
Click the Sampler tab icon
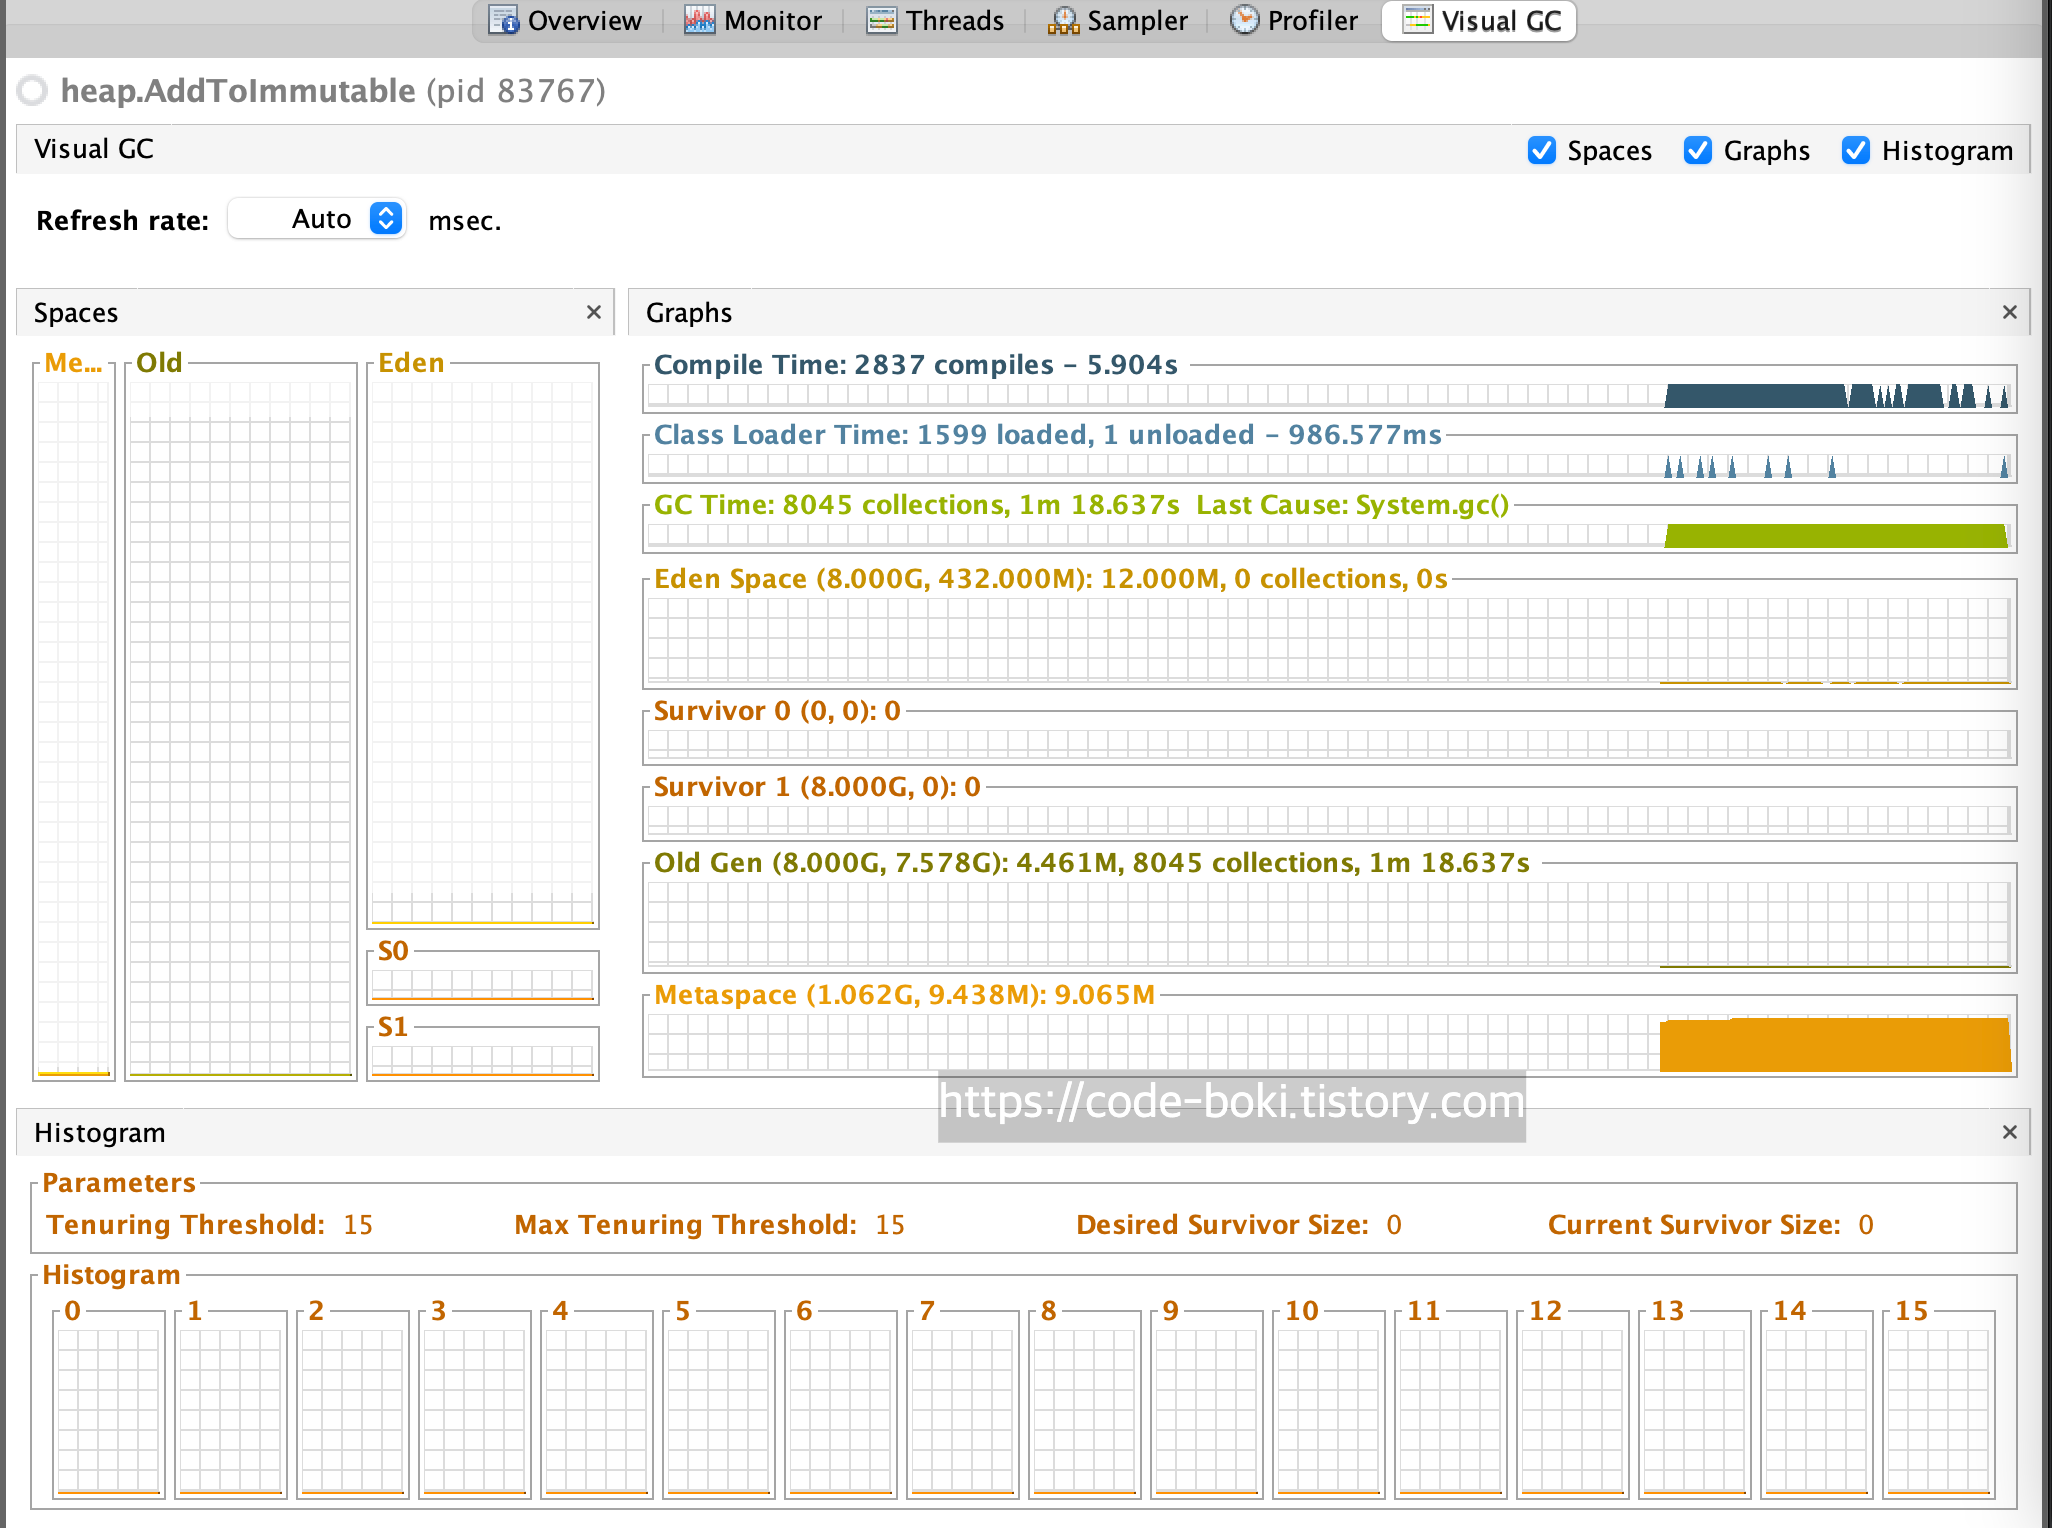click(1063, 20)
